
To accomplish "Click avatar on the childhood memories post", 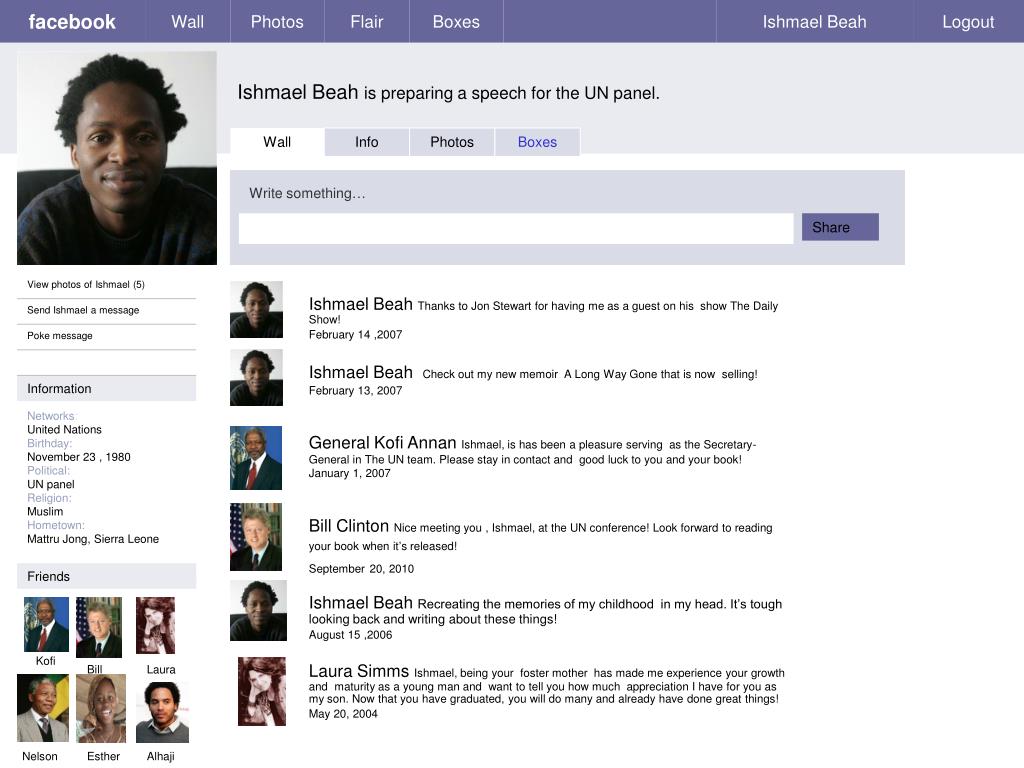I will coord(258,611).
